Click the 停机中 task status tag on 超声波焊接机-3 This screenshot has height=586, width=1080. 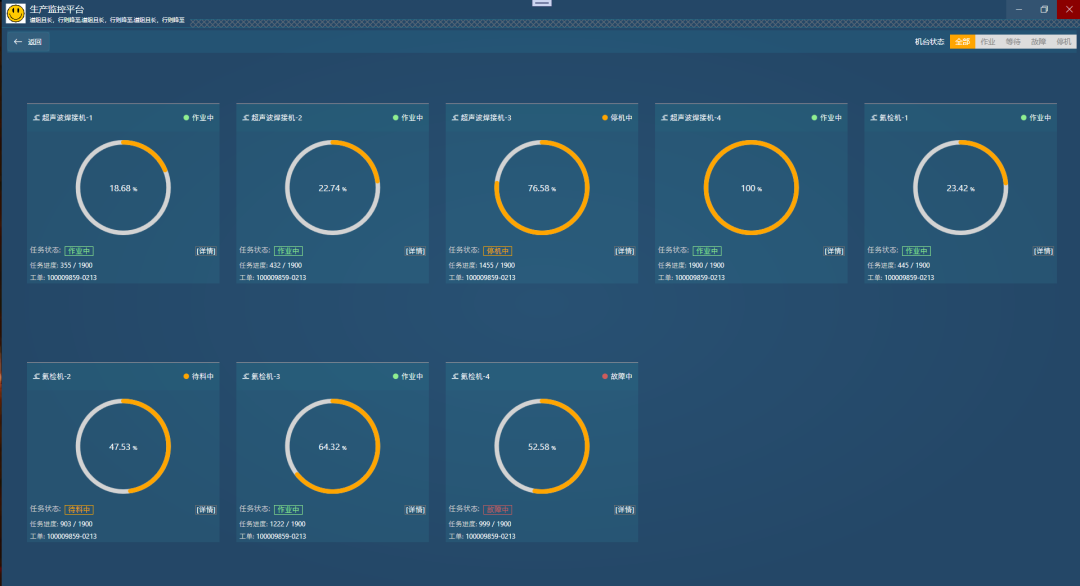497,251
